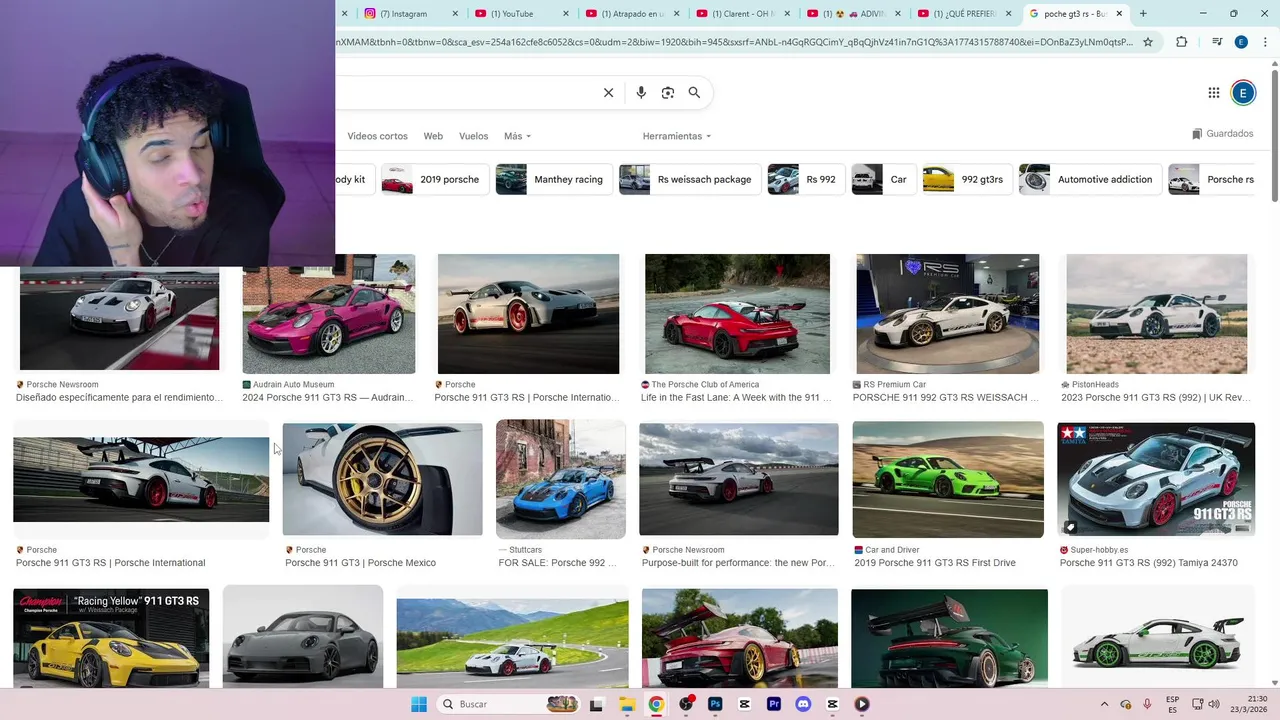Open the red Porsche Club of America image
Screen dimensions: 1280x720
tap(737, 314)
